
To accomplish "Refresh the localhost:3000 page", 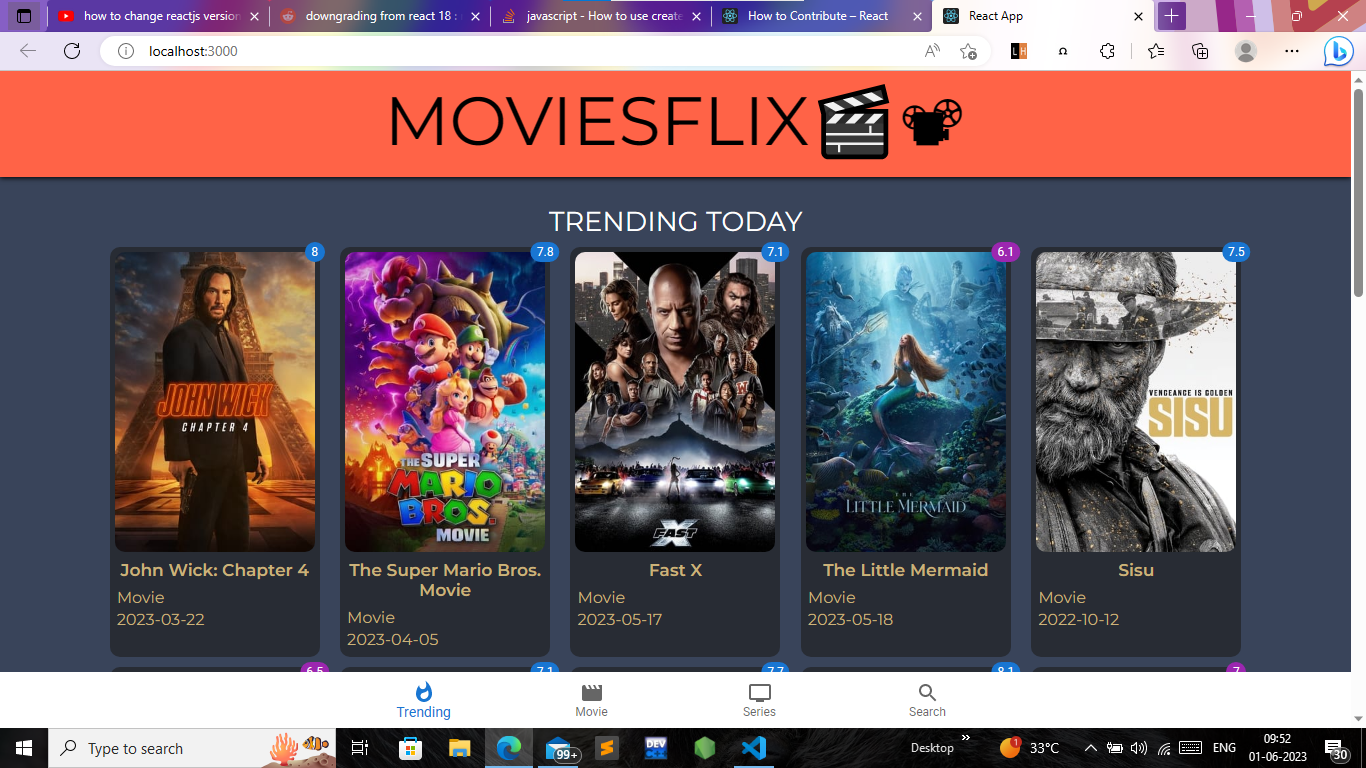I will click(x=71, y=51).
